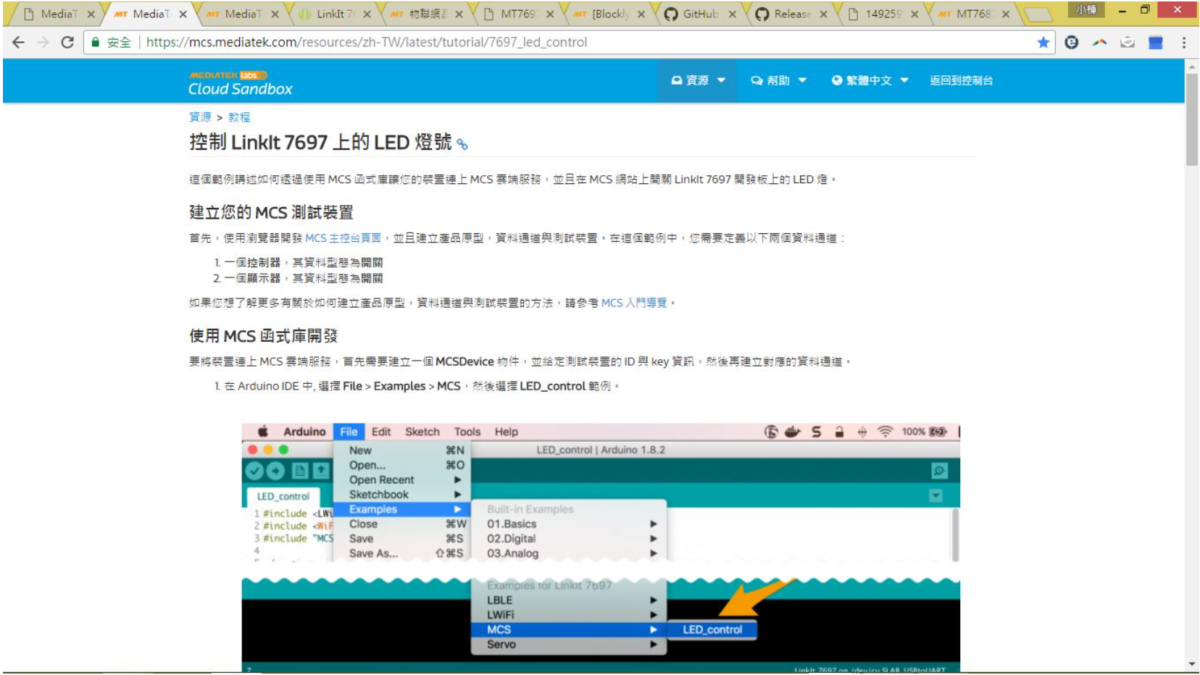Focus the address bar URL field
1200x675 pixels.
[588, 43]
